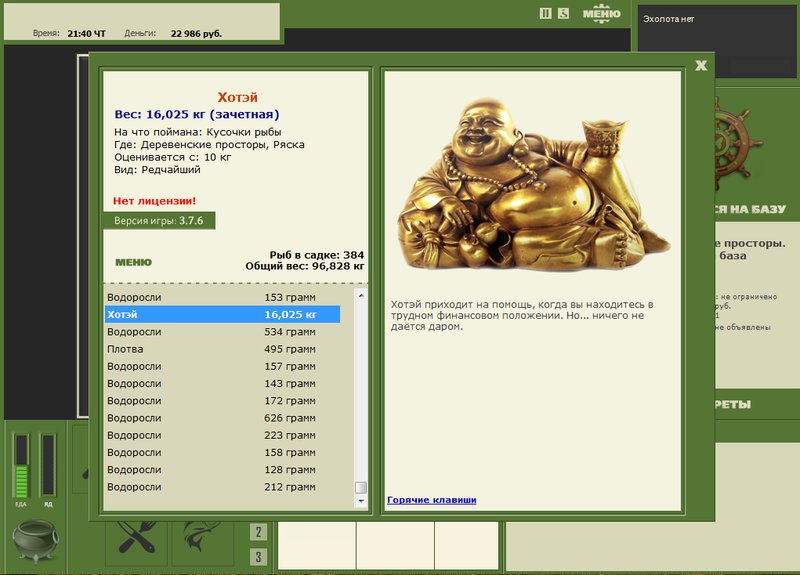Select Водоросли 534 грамм row

point(222,332)
